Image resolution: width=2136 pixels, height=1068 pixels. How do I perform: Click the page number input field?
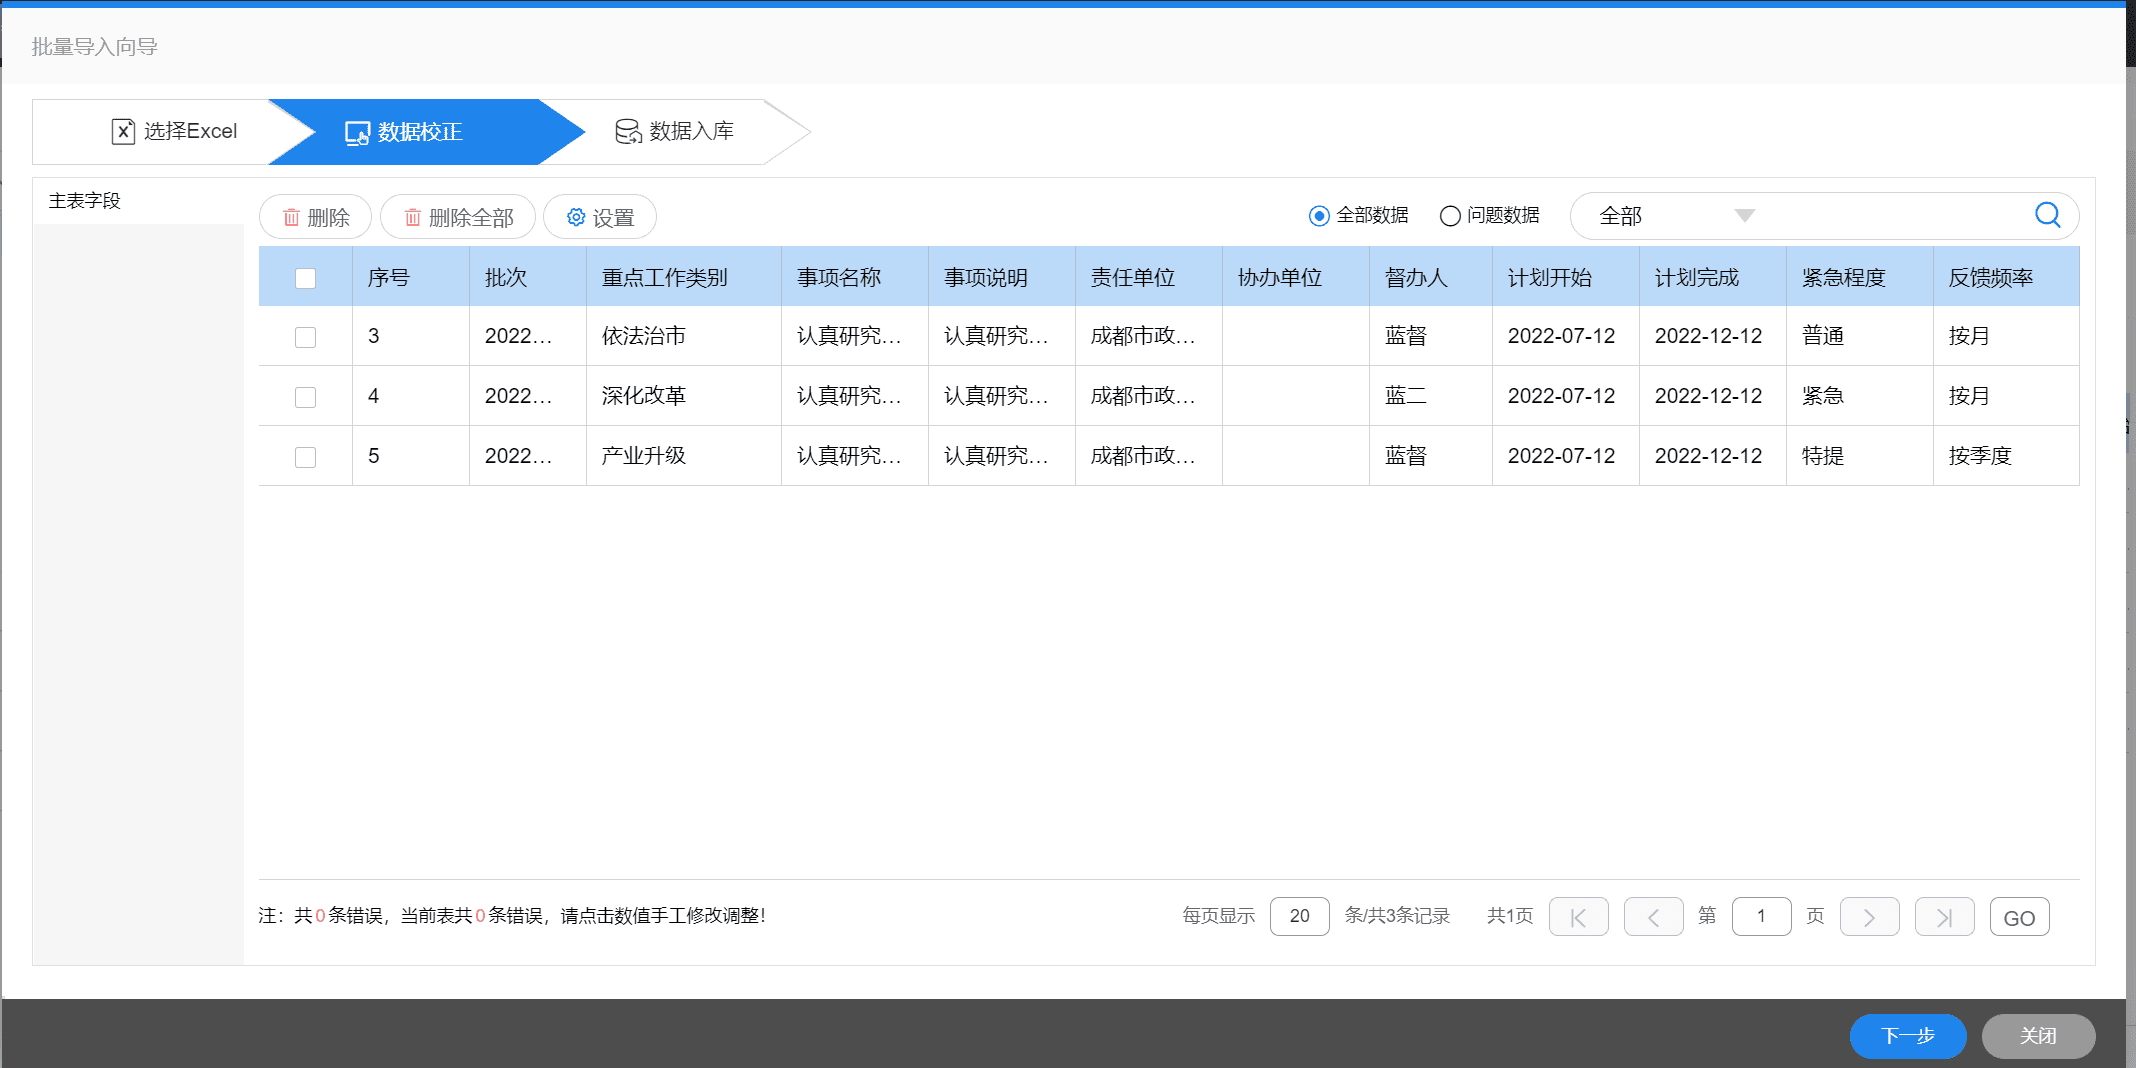click(1761, 916)
